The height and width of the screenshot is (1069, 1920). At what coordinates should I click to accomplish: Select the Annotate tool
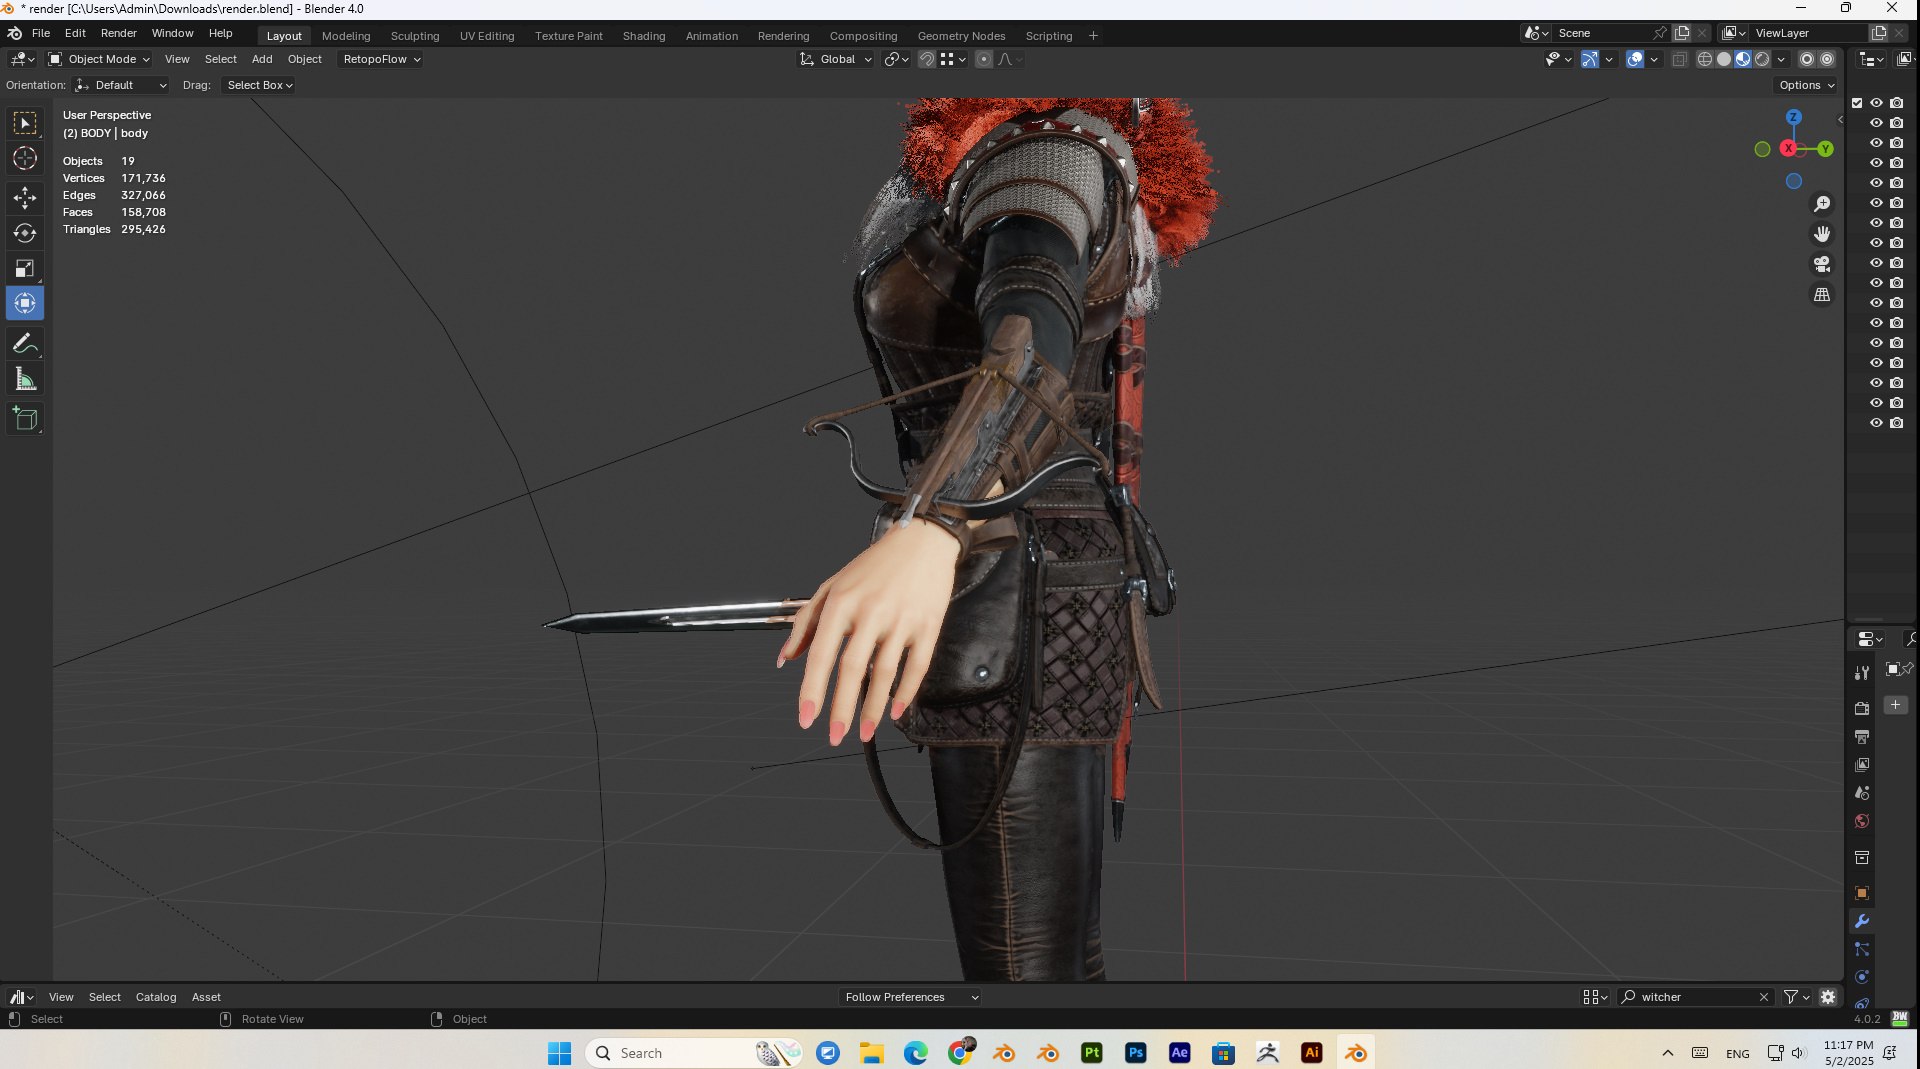tap(25, 344)
